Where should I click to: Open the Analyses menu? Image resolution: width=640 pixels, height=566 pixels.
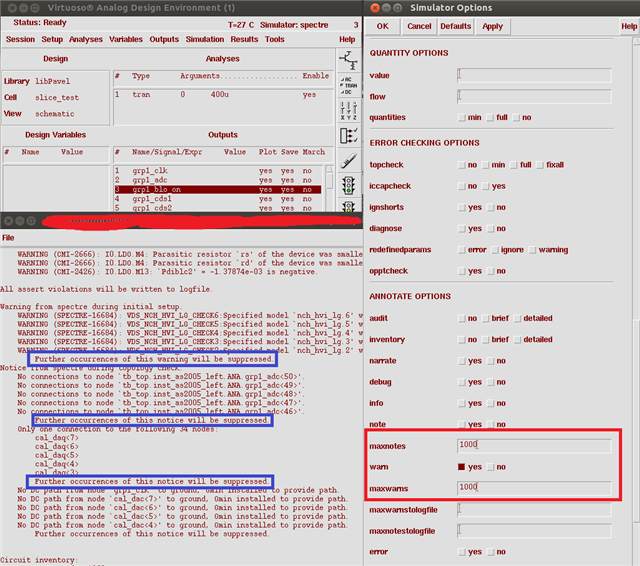click(84, 40)
